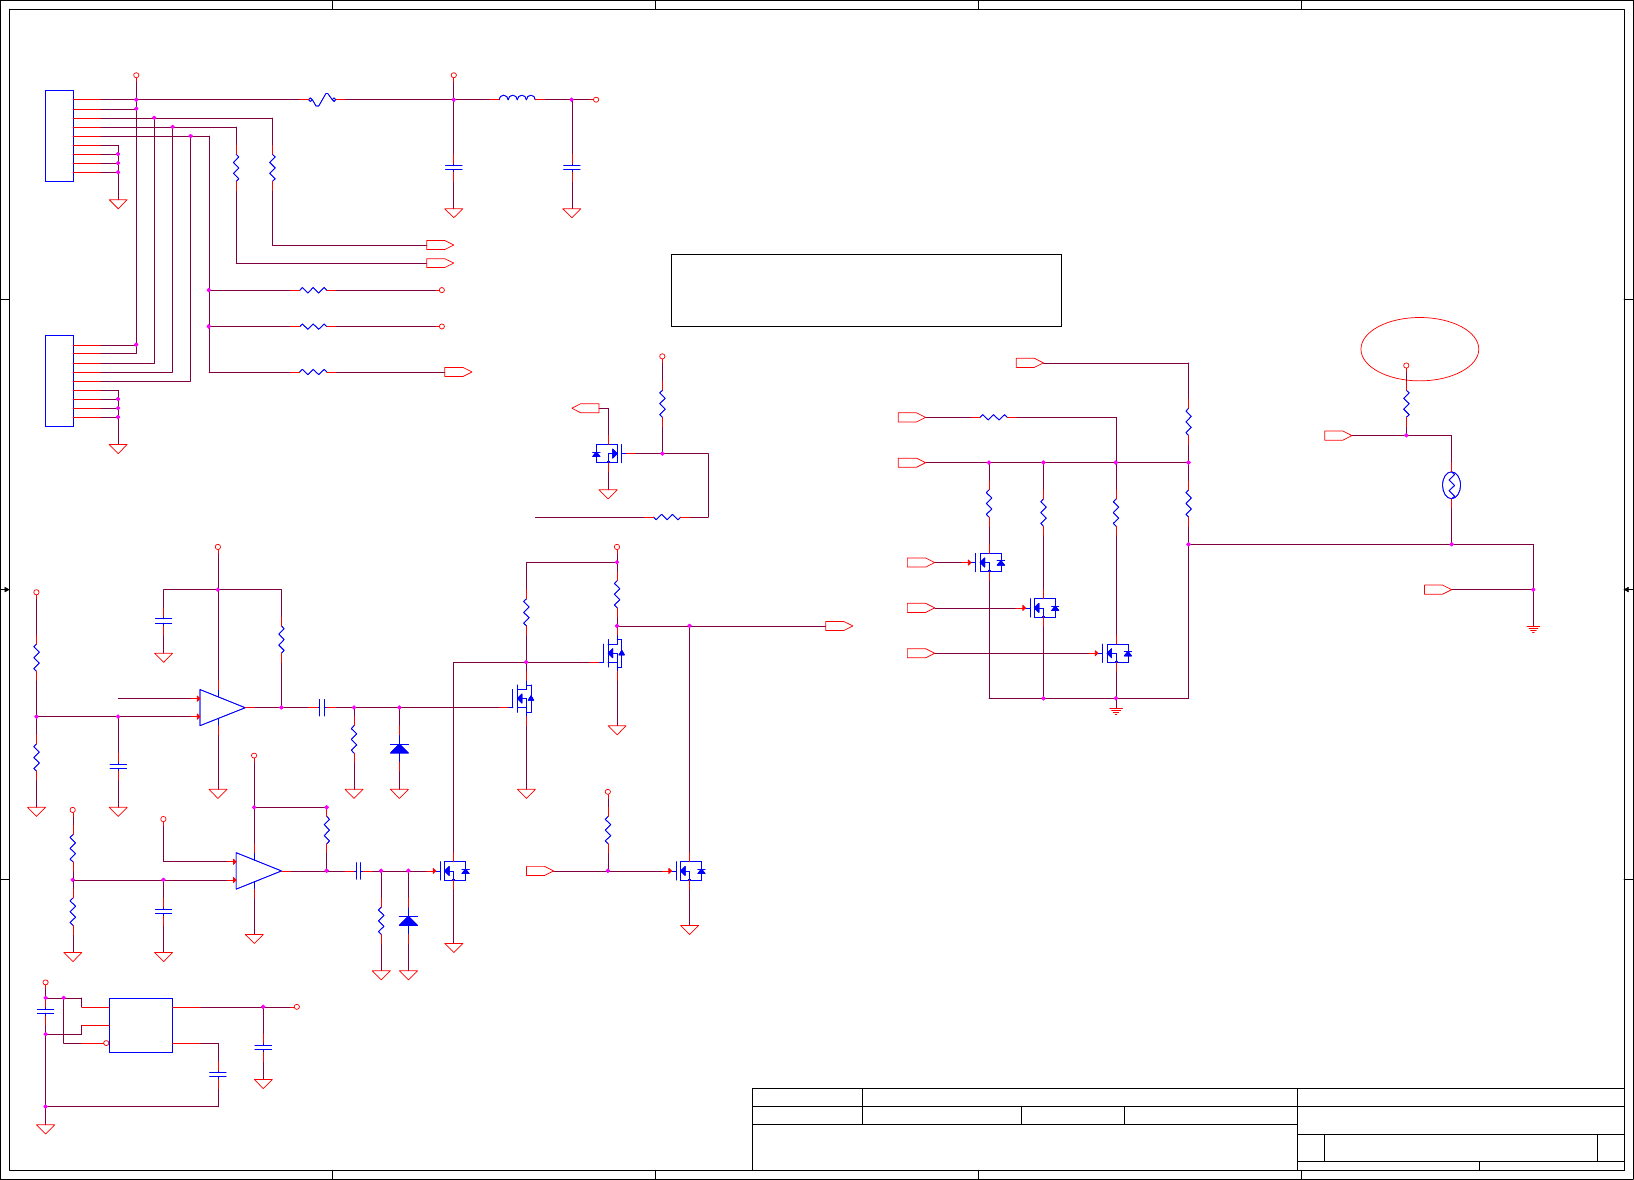This screenshot has height=1180, width=1634.
Task: Click the lower connector block on the left
Action: (59, 381)
